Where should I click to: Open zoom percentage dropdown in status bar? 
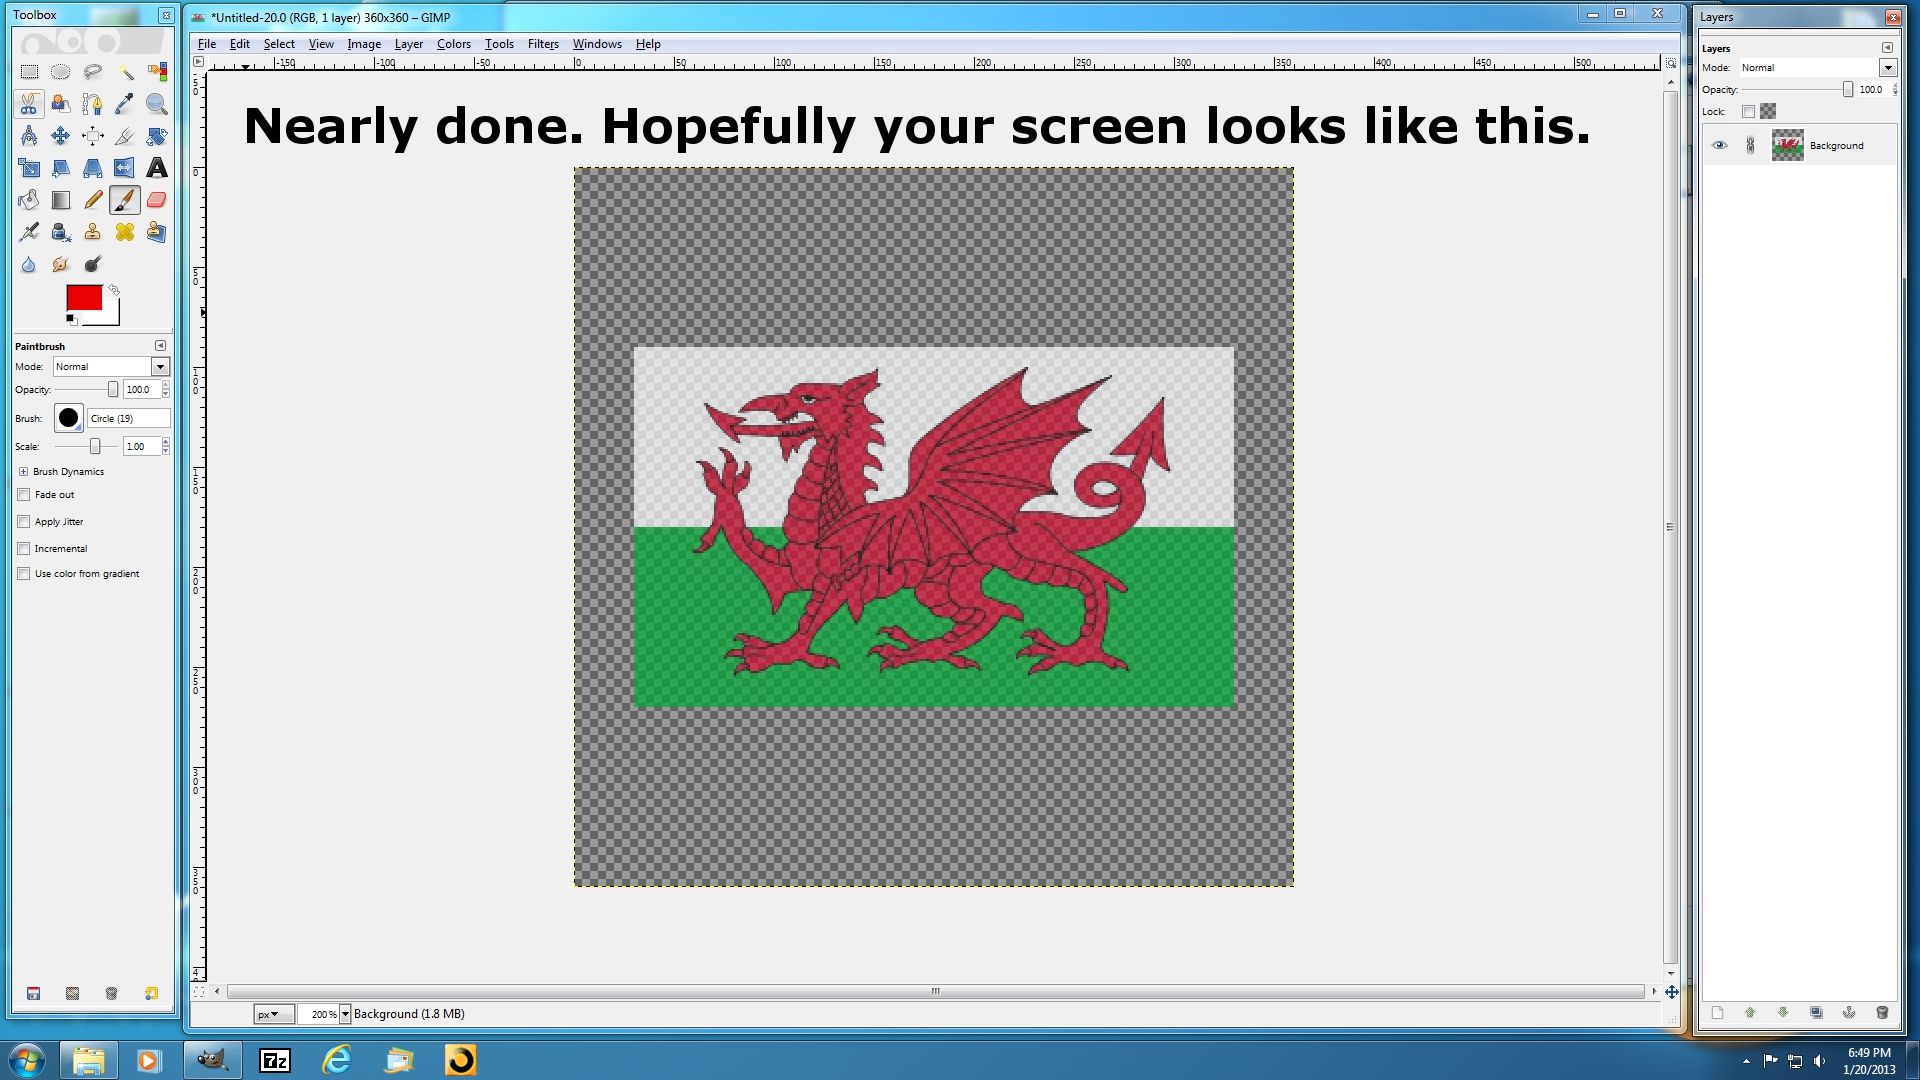click(345, 1014)
